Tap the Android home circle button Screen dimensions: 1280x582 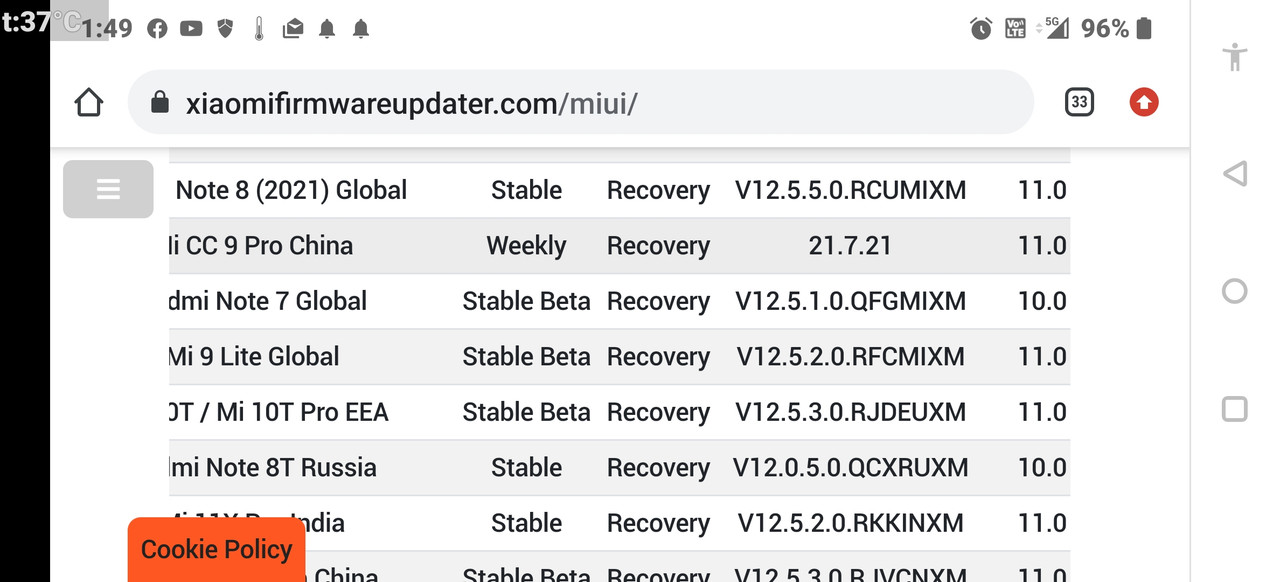click(x=1235, y=291)
